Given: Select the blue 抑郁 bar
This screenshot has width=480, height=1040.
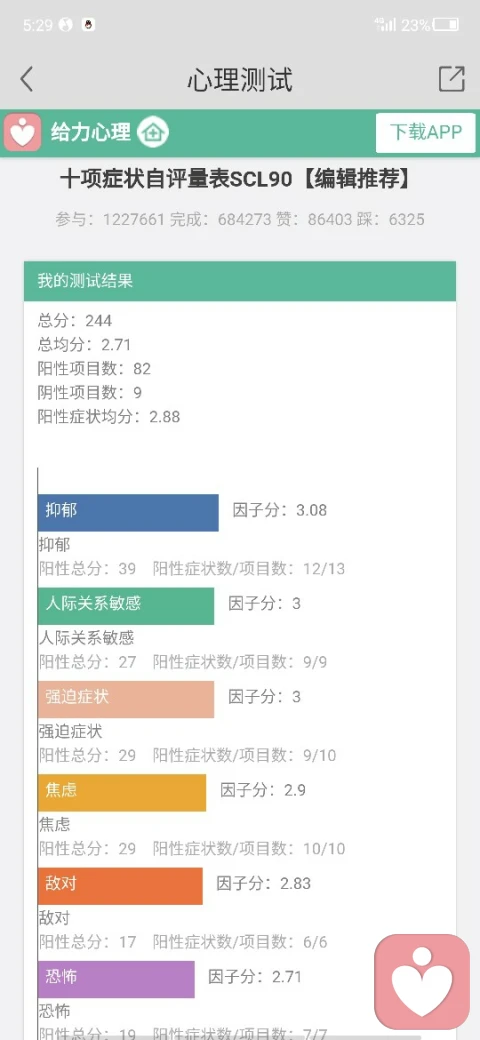Looking at the screenshot, I should (x=128, y=512).
